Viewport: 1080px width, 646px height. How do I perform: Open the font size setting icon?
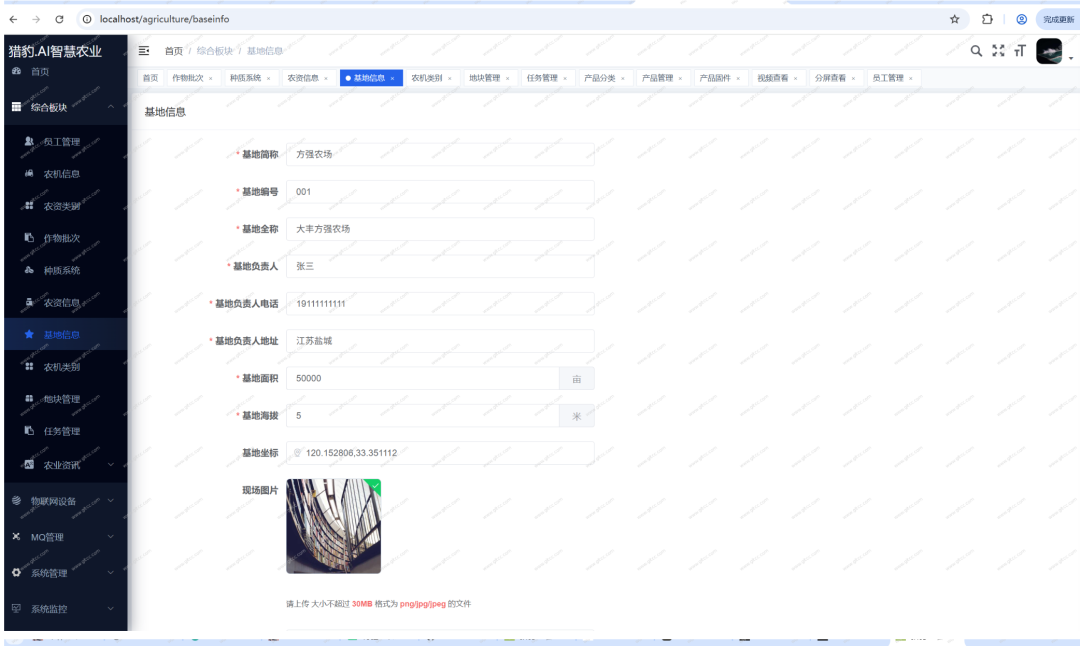click(1020, 50)
